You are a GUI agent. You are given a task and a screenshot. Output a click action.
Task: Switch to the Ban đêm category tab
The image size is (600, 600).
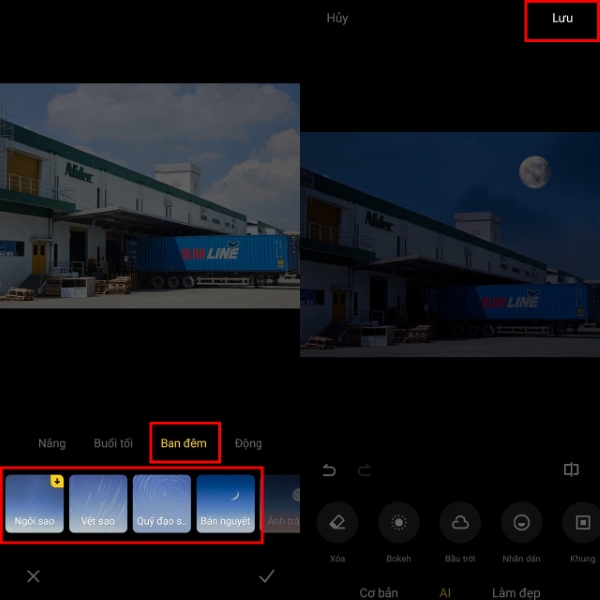click(185, 443)
